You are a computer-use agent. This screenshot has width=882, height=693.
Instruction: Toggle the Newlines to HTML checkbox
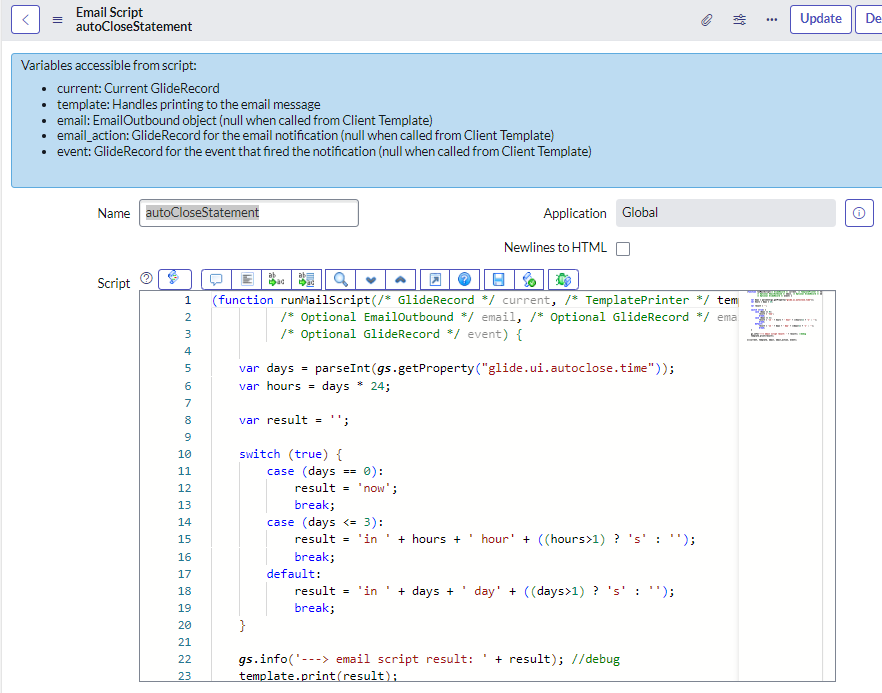(623, 249)
